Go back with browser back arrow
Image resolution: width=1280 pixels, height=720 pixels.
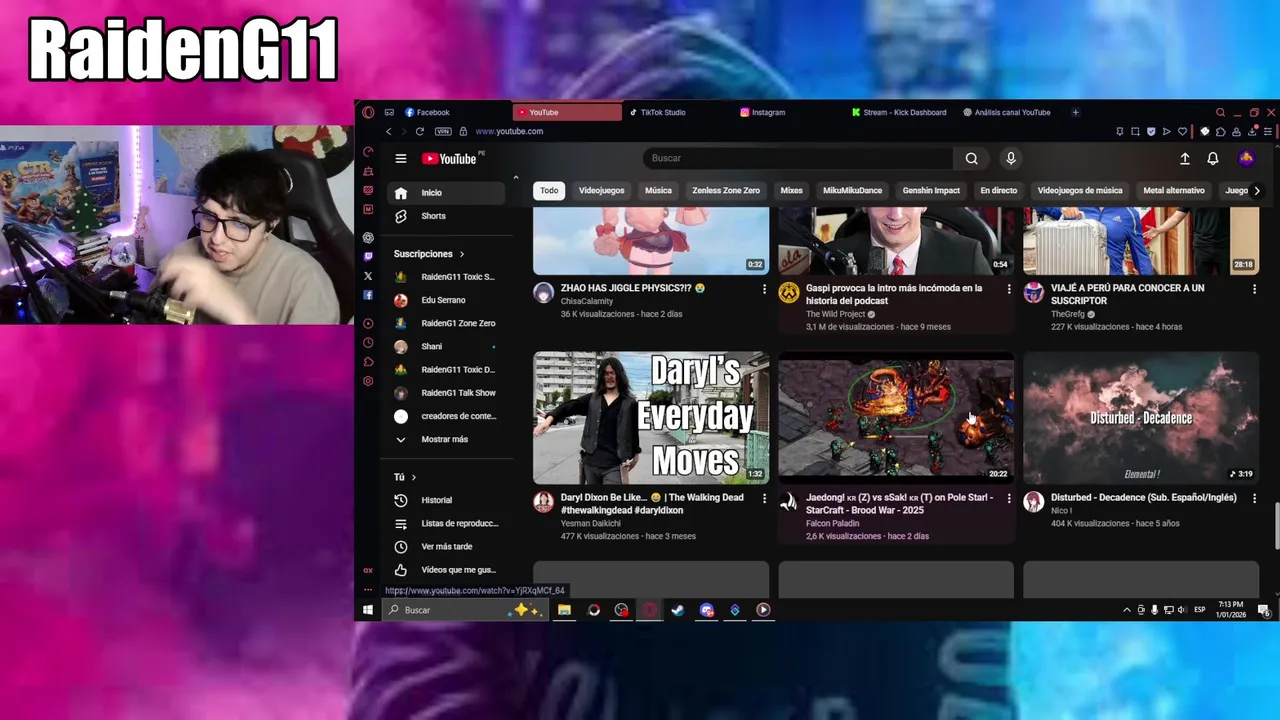[389, 131]
